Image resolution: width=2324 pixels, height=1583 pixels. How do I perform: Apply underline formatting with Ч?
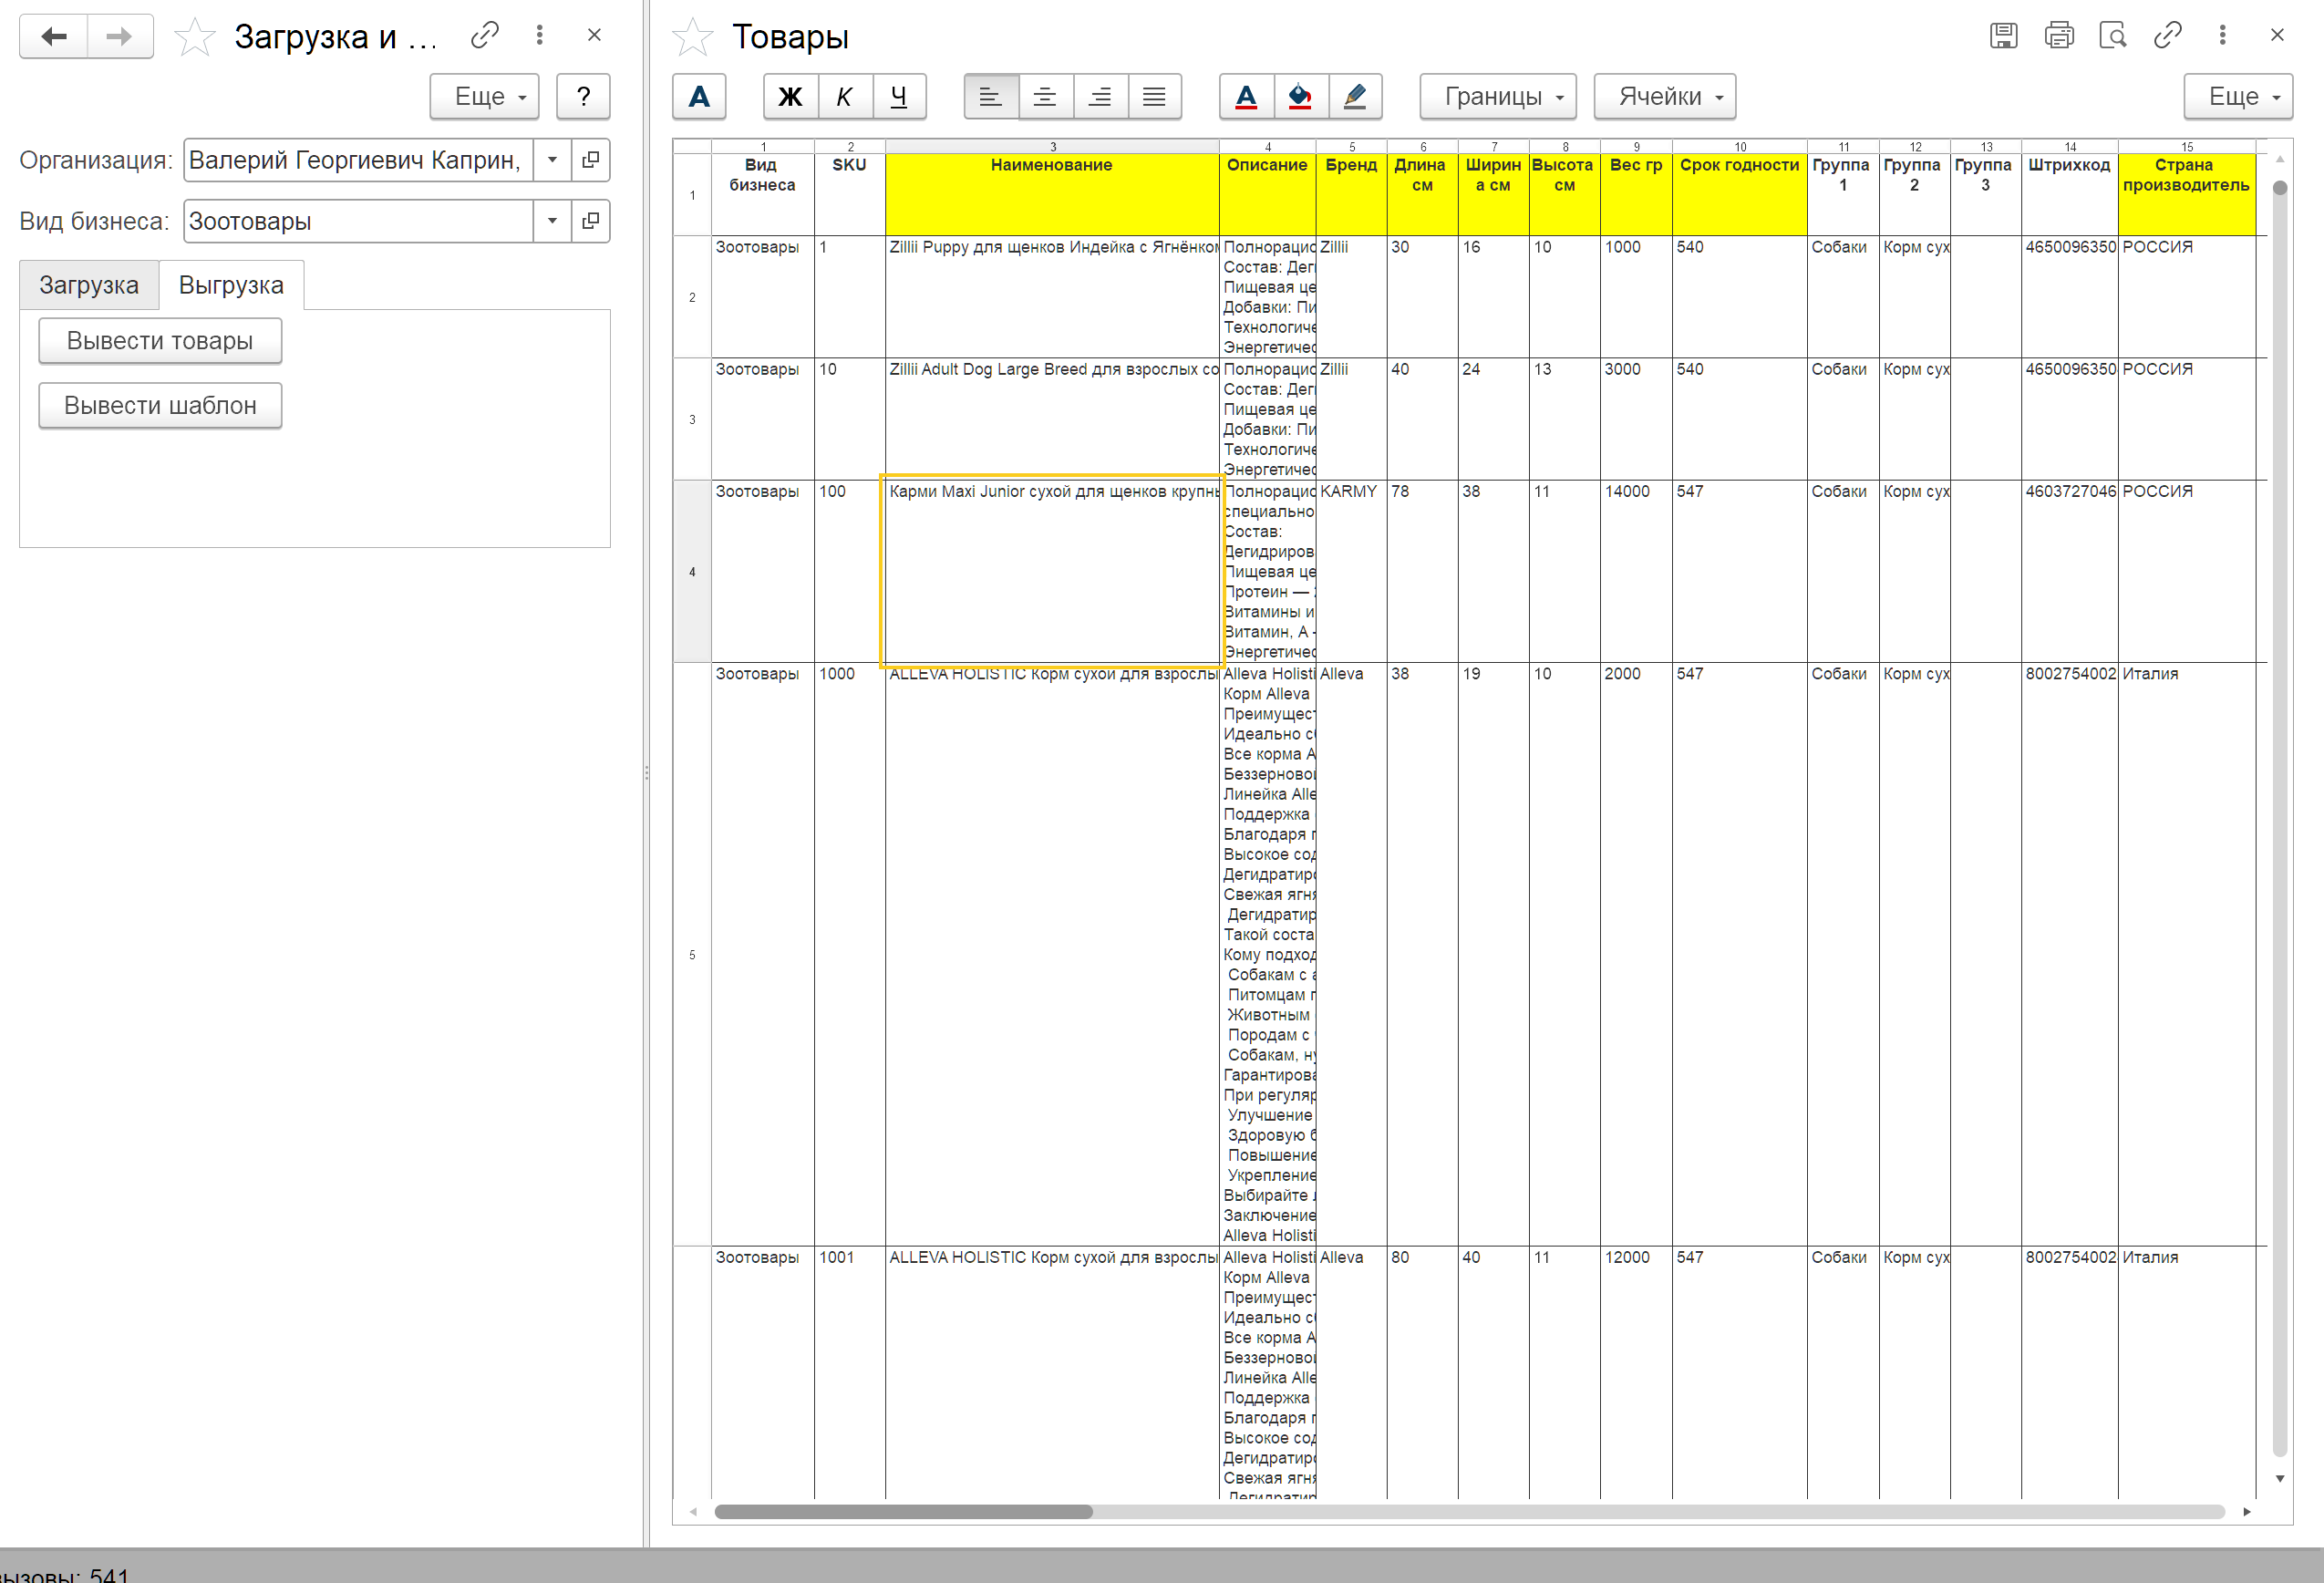click(899, 96)
